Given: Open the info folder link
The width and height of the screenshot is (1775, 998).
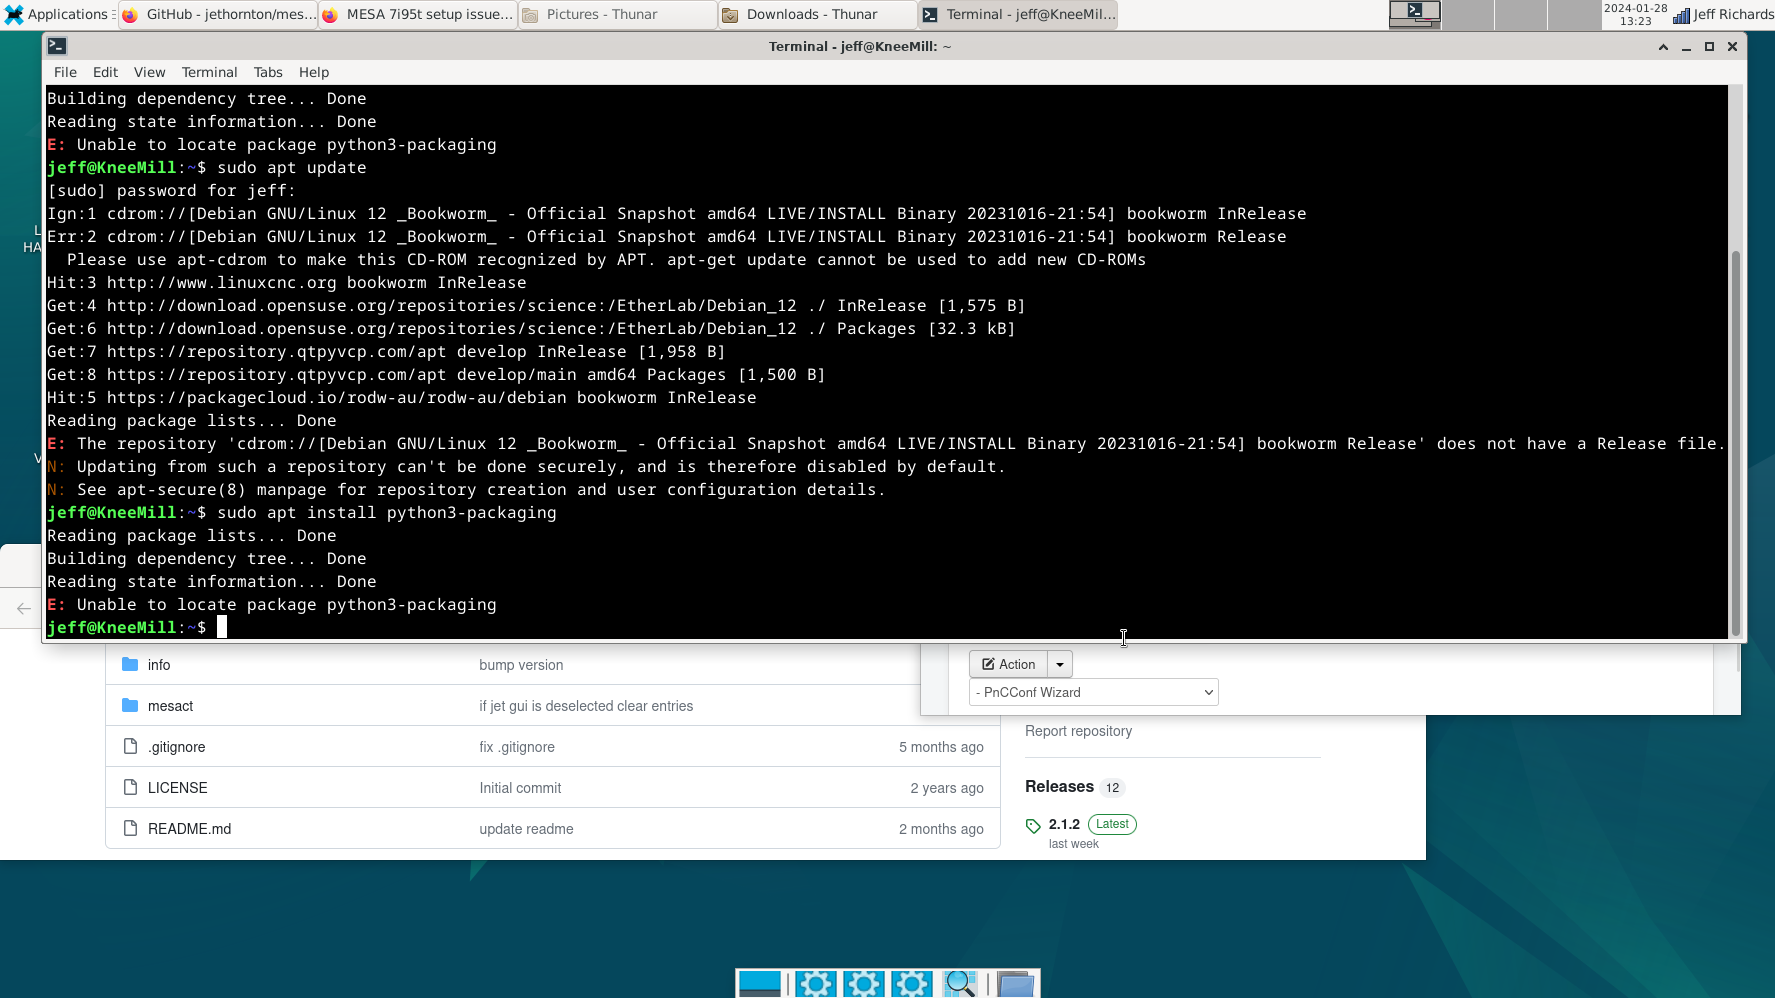Looking at the screenshot, I should point(159,665).
